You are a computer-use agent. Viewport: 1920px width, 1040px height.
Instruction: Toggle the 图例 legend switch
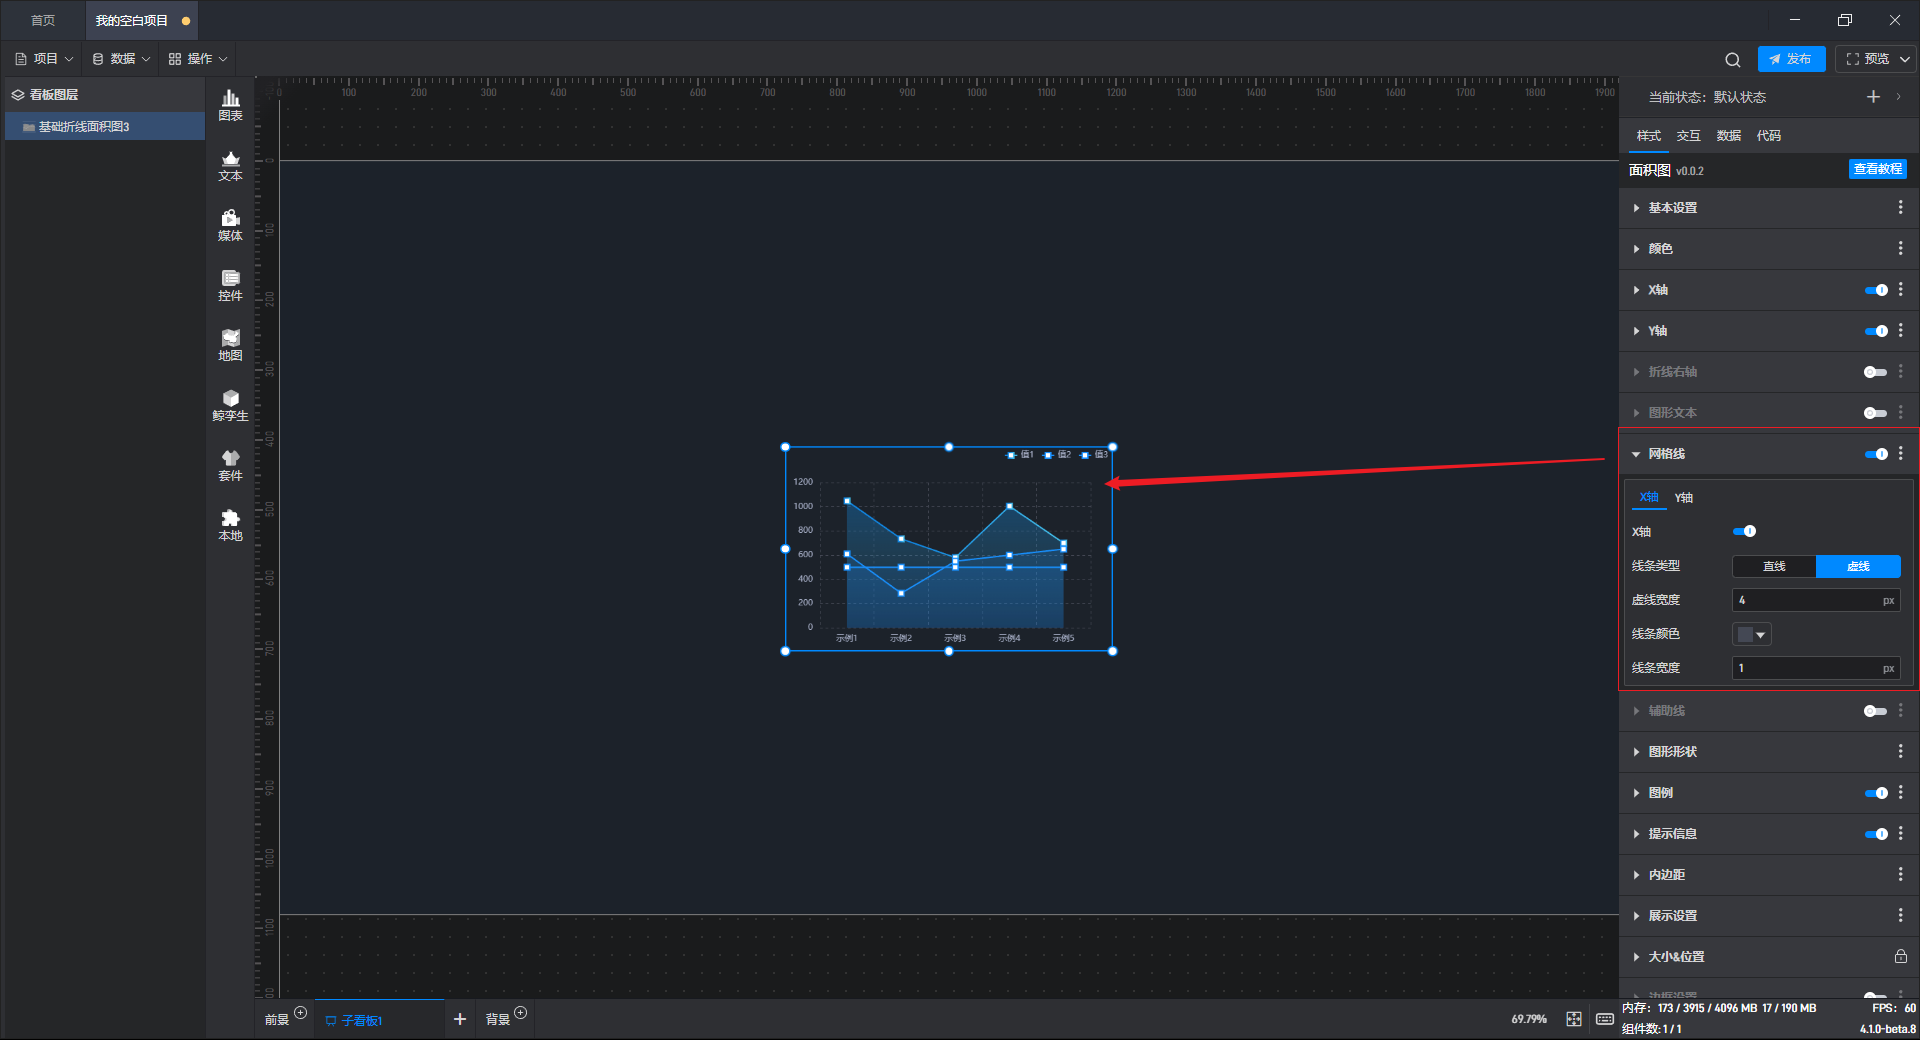[1876, 793]
